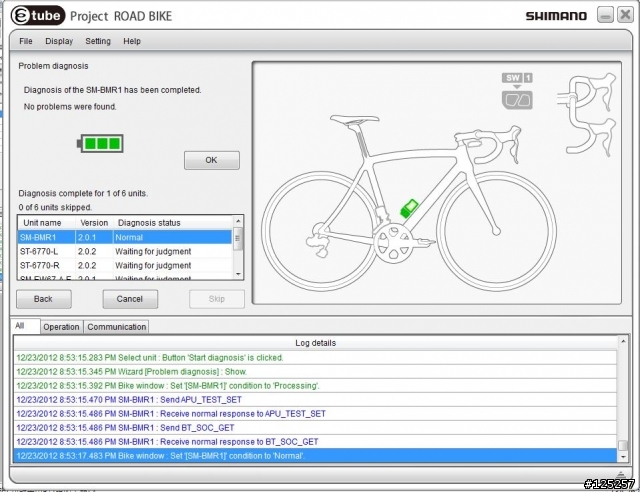
Task: Switch to the All log tab
Action: (26, 326)
